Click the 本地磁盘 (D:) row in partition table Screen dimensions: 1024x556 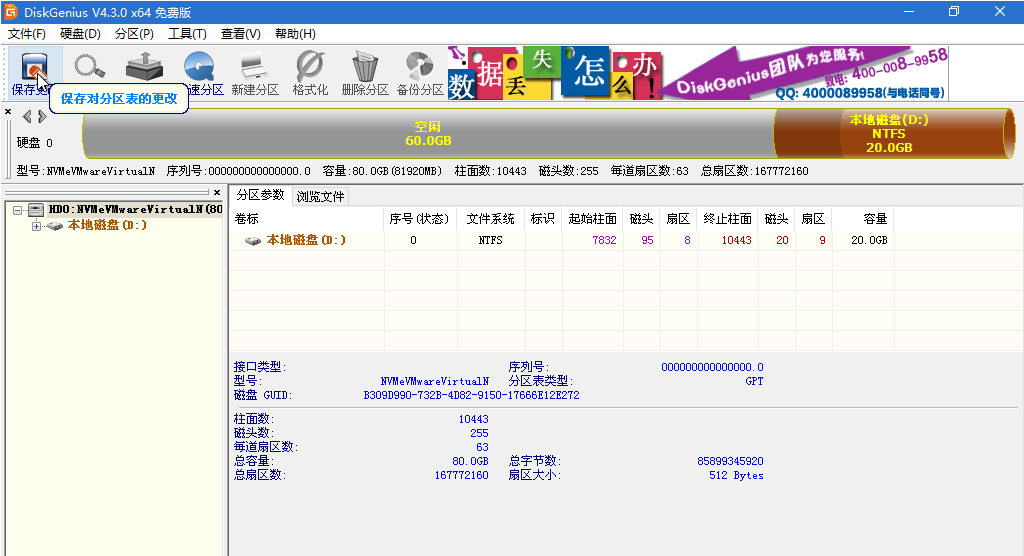coord(562,240)
